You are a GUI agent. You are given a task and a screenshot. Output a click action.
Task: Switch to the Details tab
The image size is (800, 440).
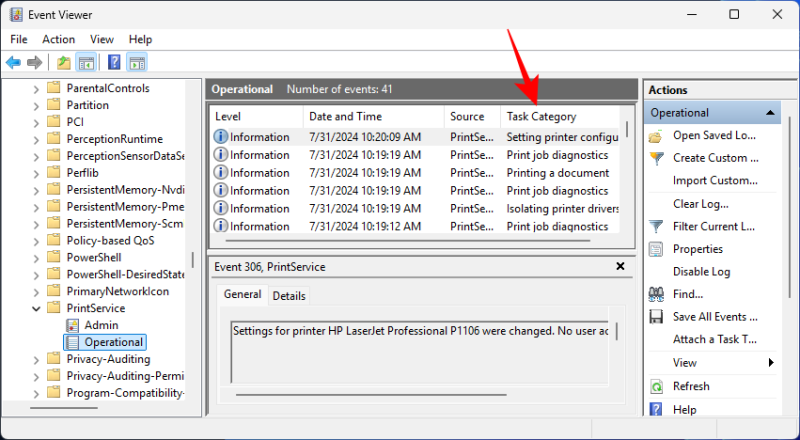(x=289, y=296)
